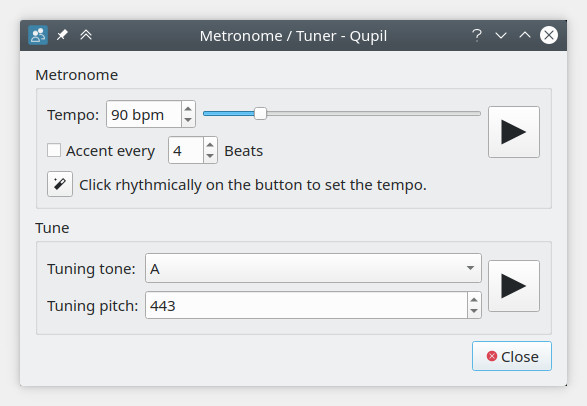Increase tempo with the up arrow
The width and height of the screenshot is (587, 406).
pos(188,108)
